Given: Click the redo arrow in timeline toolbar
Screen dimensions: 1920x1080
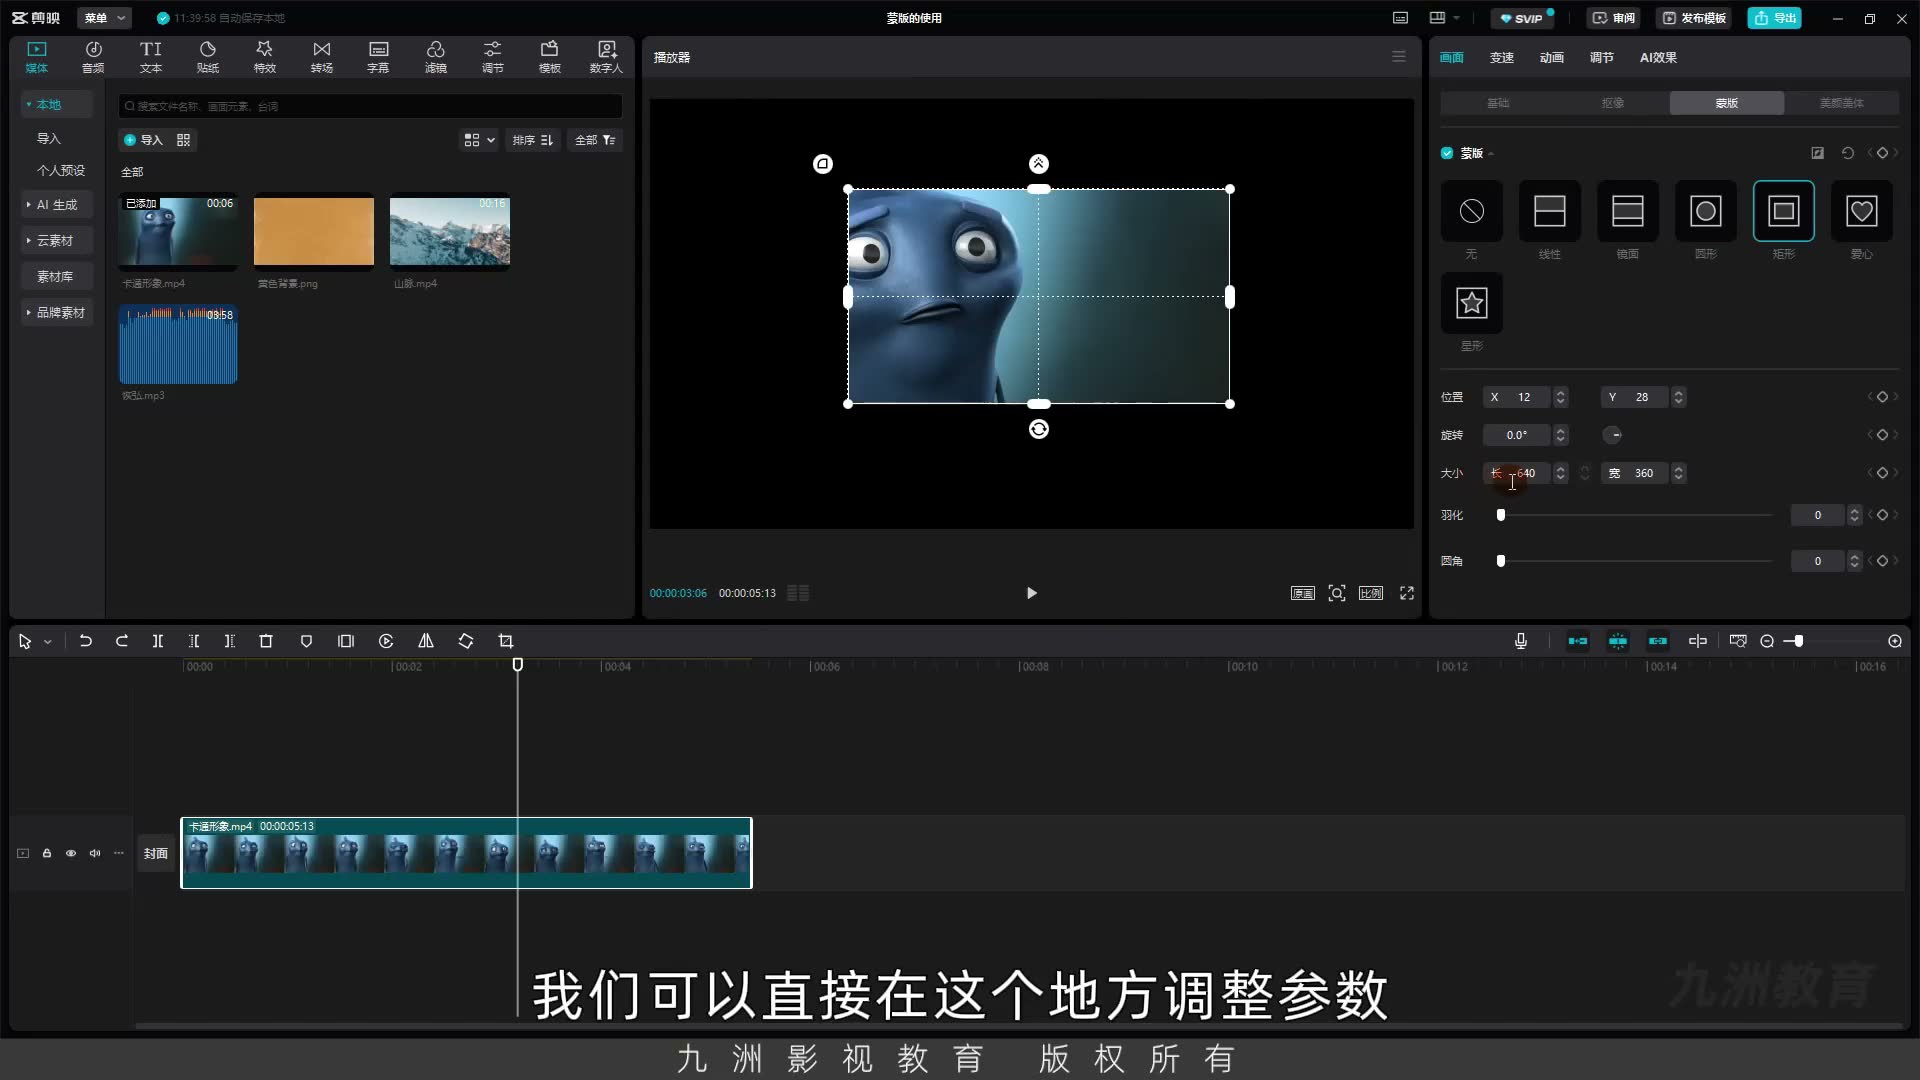Looking at the screenshot, I should (122, 641).
